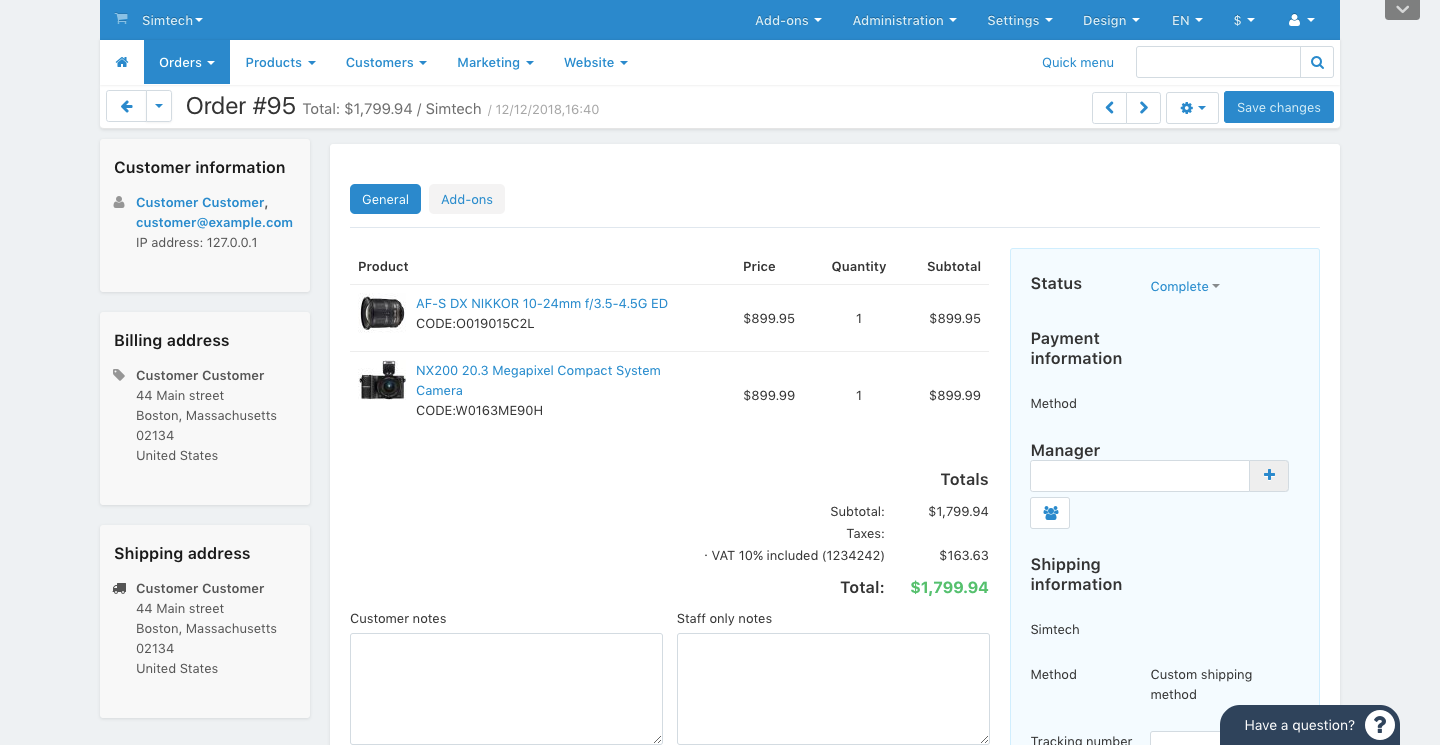The image size is (1440, 745).
Task: Navigate to the next order with the right chevron
Action: pyautogui.click(x=1143, y=107)
